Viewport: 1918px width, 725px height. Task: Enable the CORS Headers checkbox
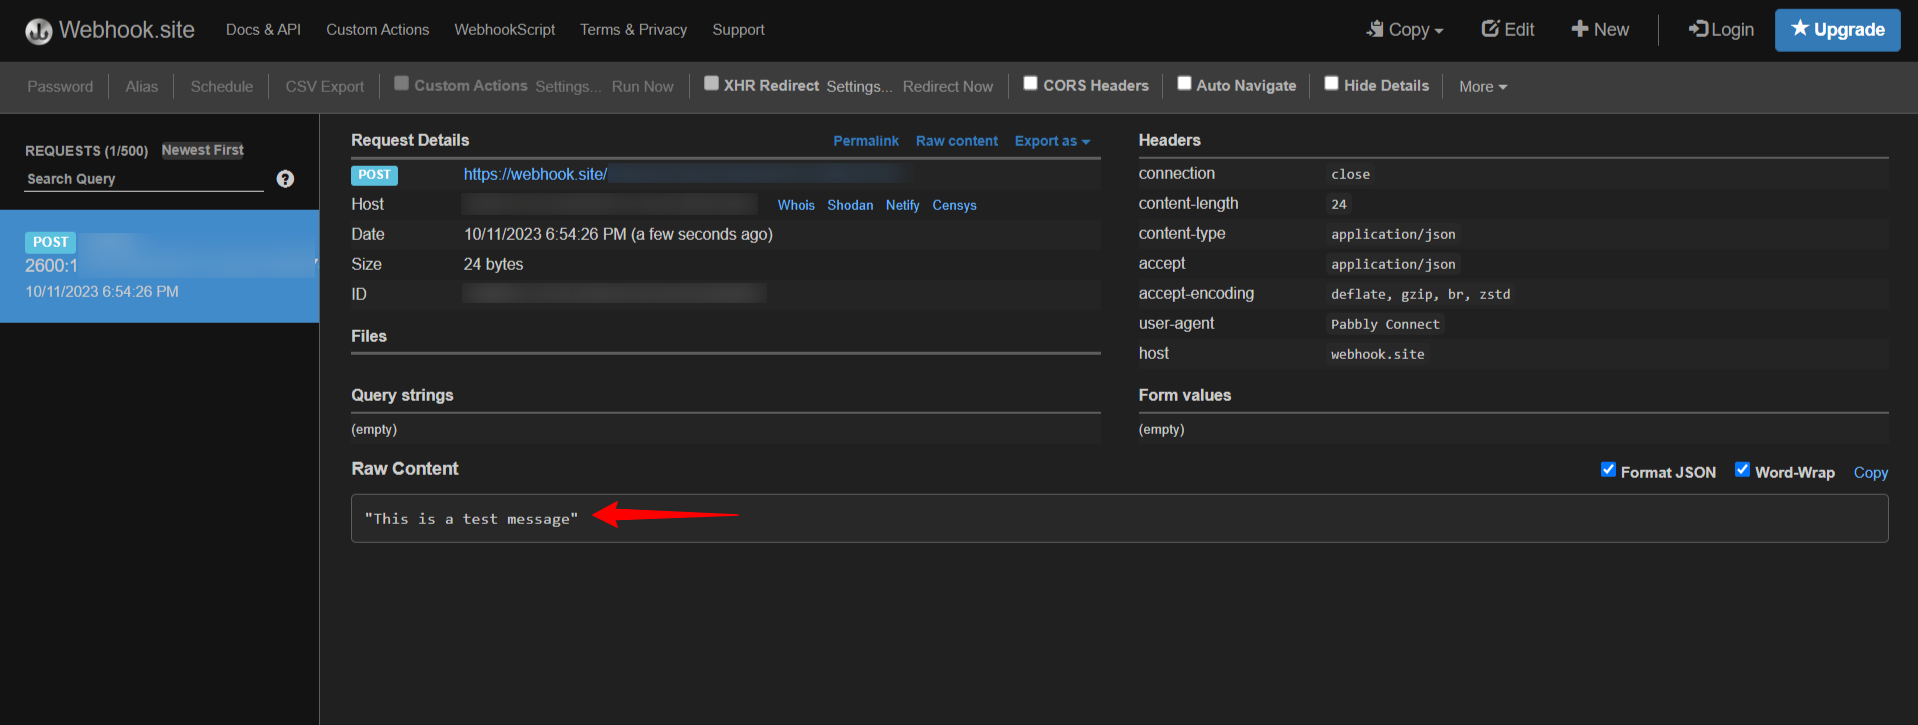(x=1030, y=84)
